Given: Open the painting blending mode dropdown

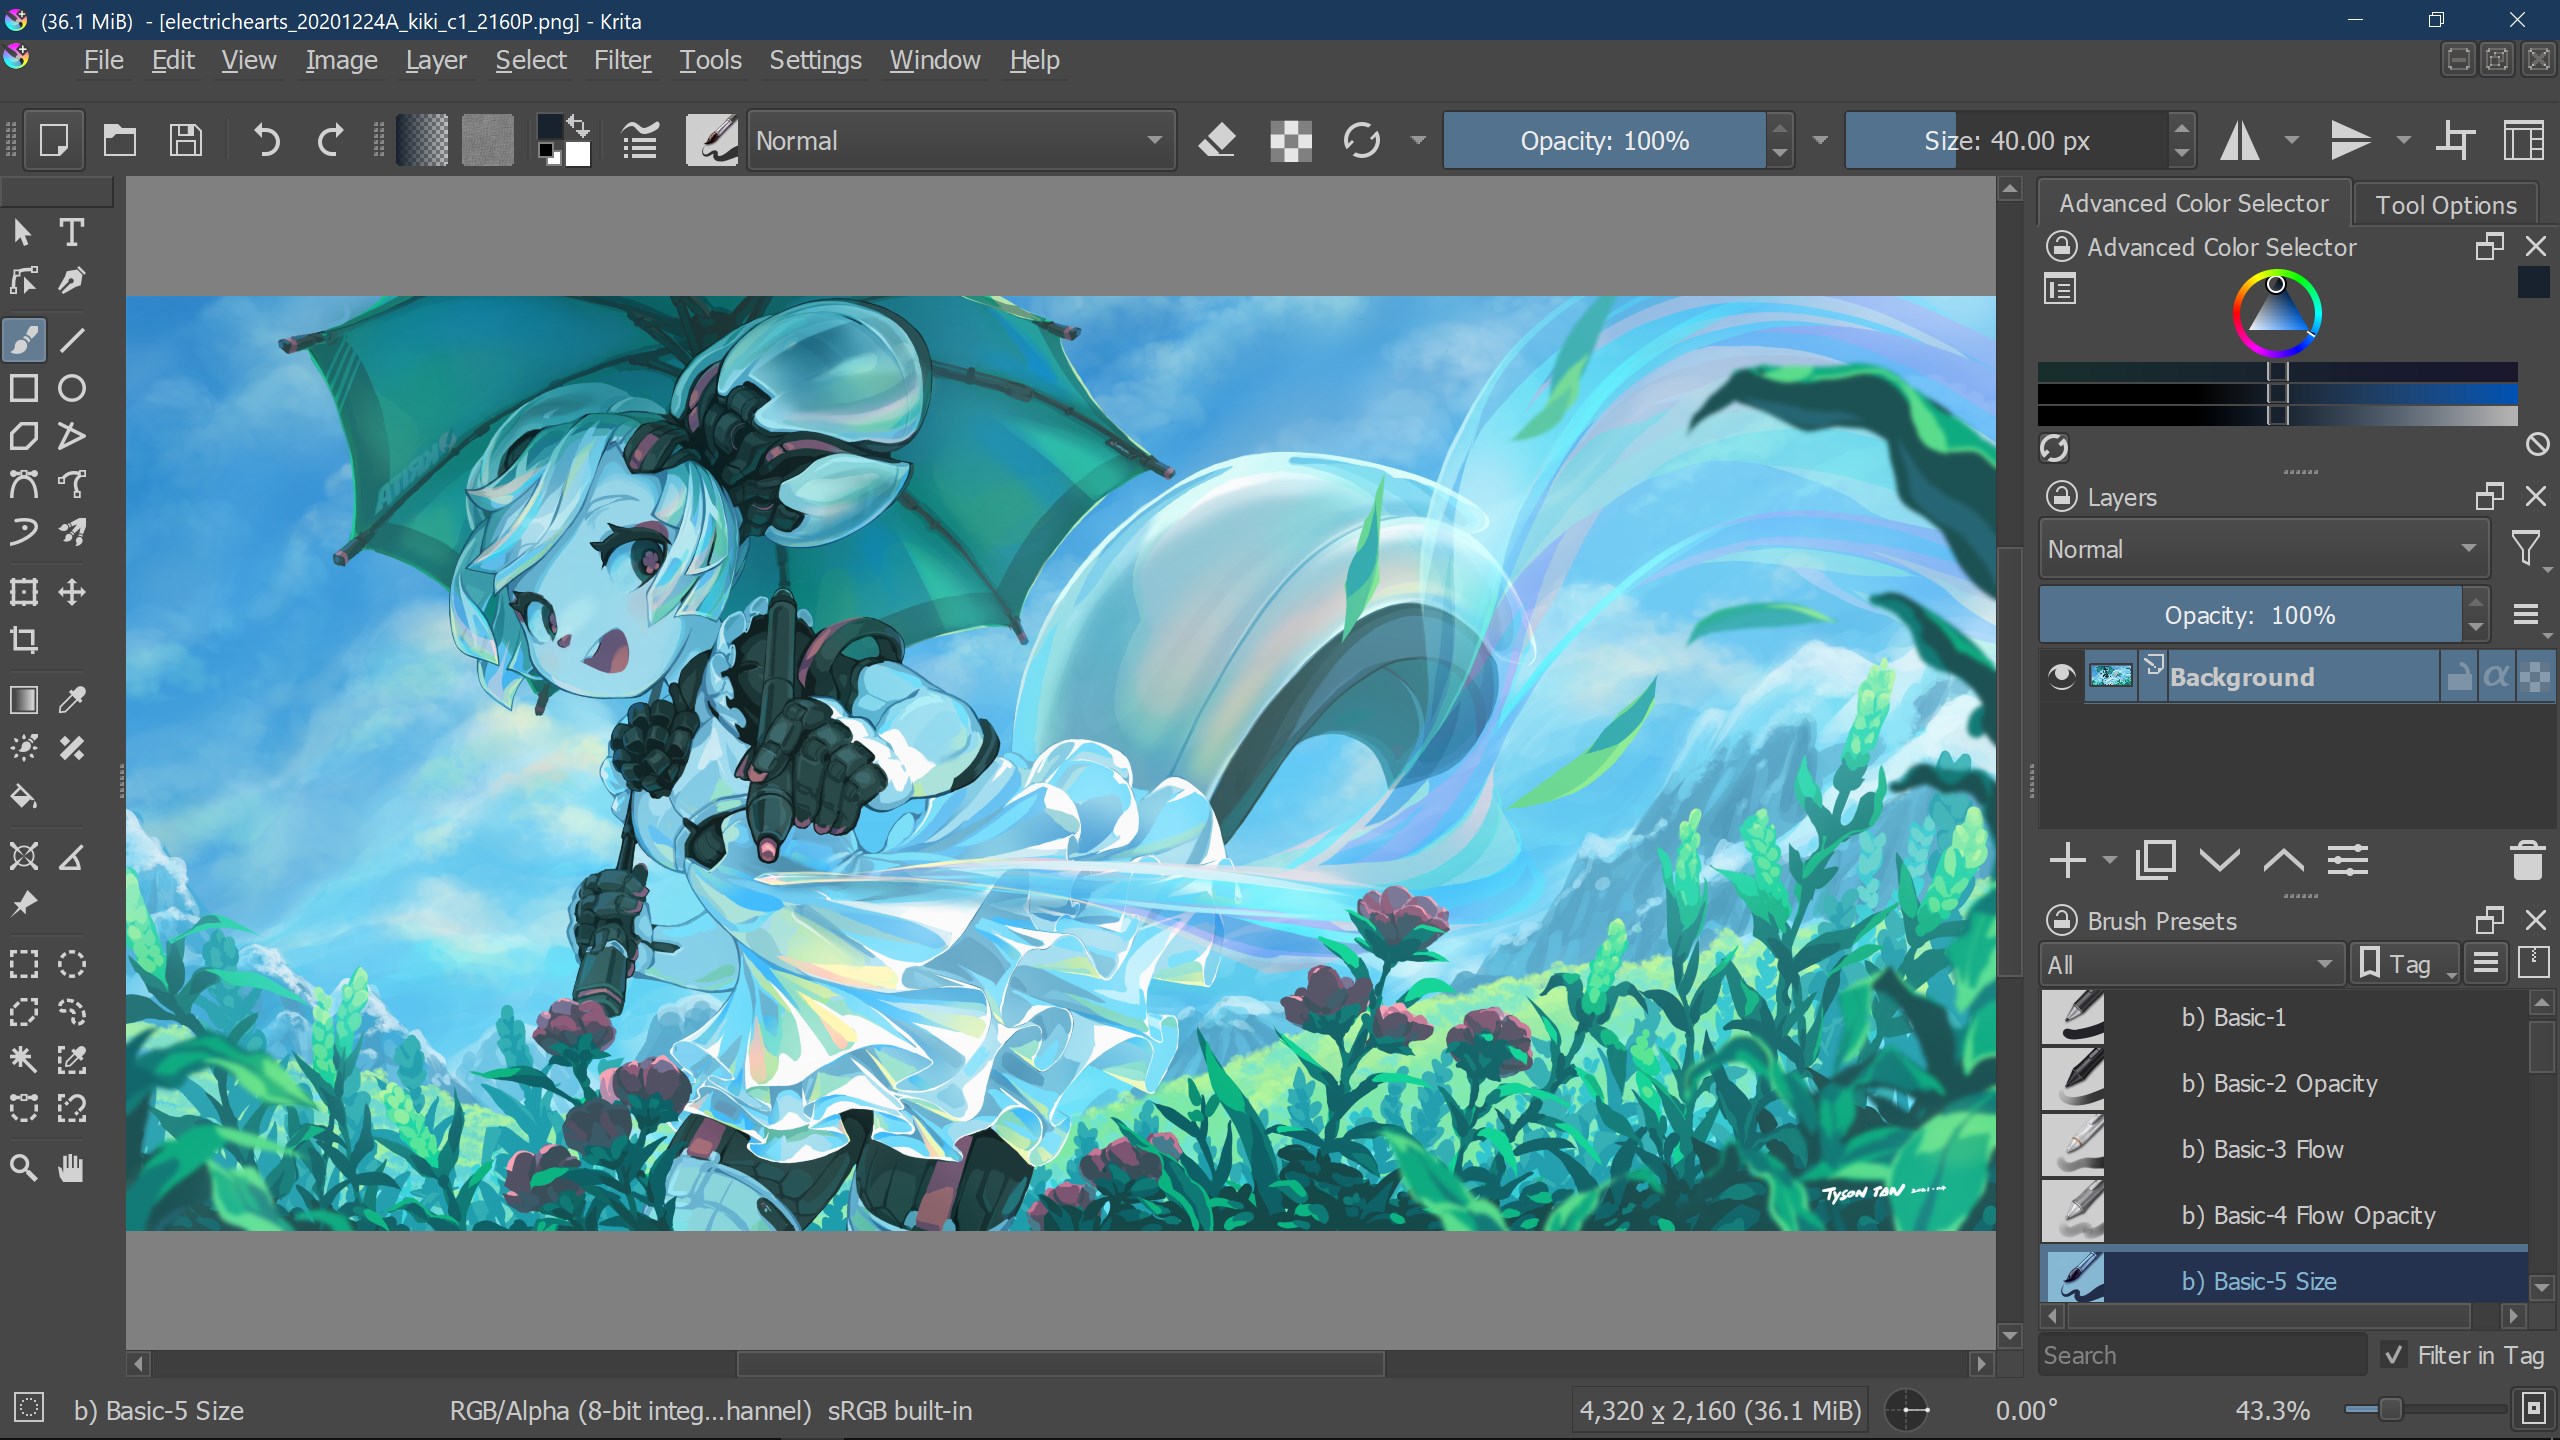Looking at the screenshot, I should pyautogui.click(x=960, y=140).
